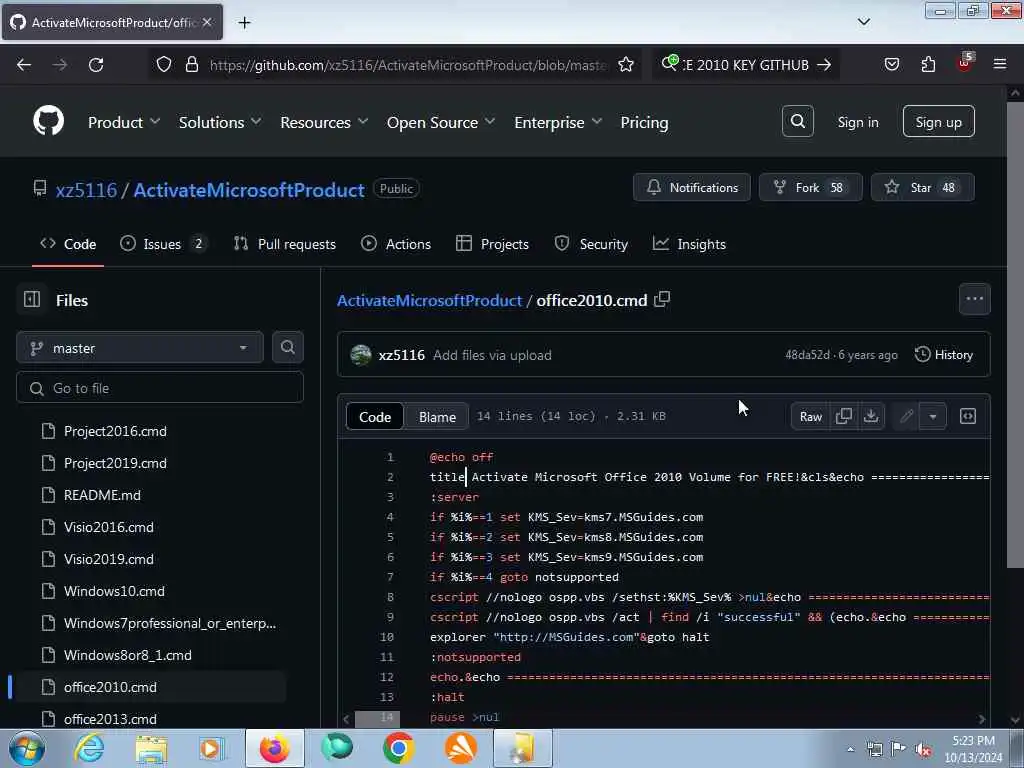Open the extensions puzzle icon
The height and width of the screenshot is (768, 1024).
[x=928, y=65]
